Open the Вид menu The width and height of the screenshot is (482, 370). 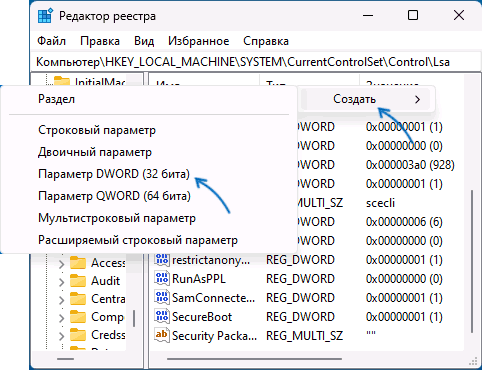(x=144, y=41)
